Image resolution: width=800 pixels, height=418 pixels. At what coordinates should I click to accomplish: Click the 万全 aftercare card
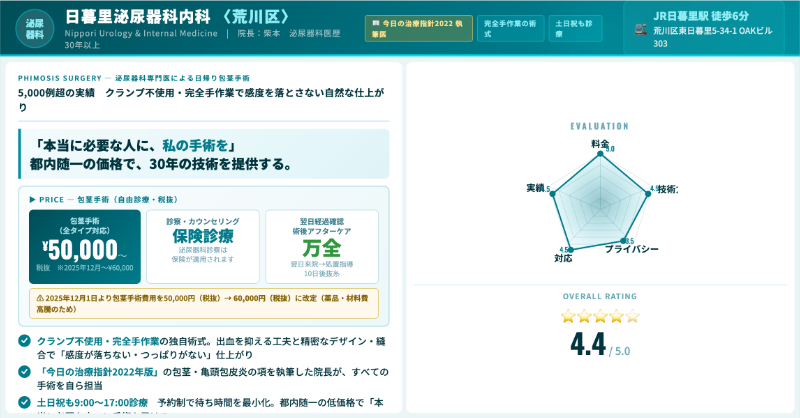tap(322, 240)
